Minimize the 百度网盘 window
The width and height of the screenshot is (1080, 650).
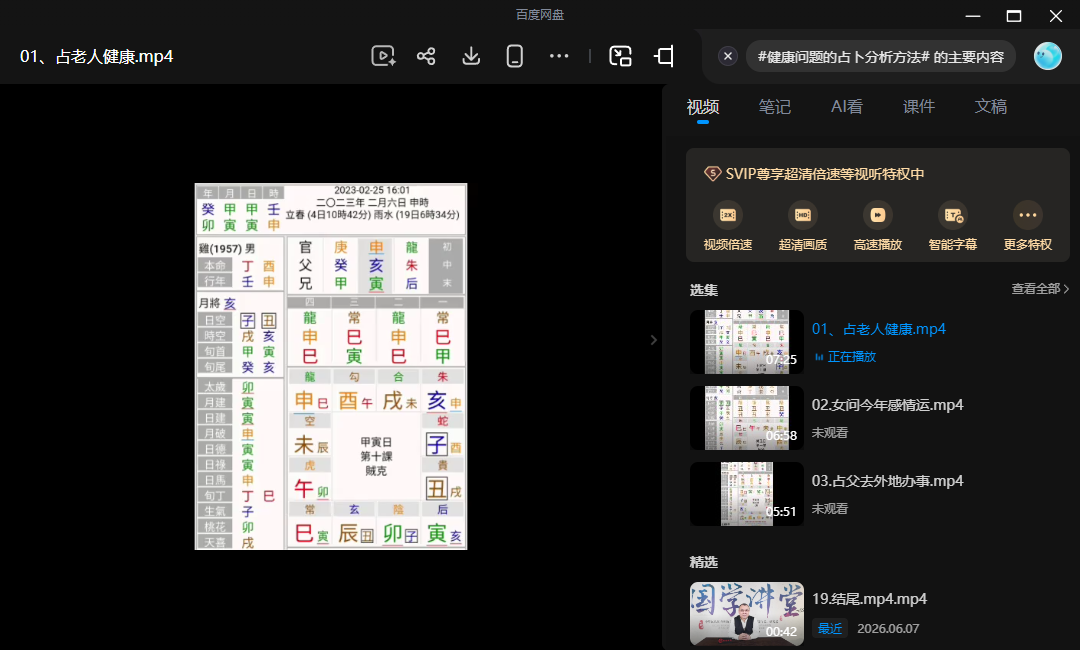(973, 16)
